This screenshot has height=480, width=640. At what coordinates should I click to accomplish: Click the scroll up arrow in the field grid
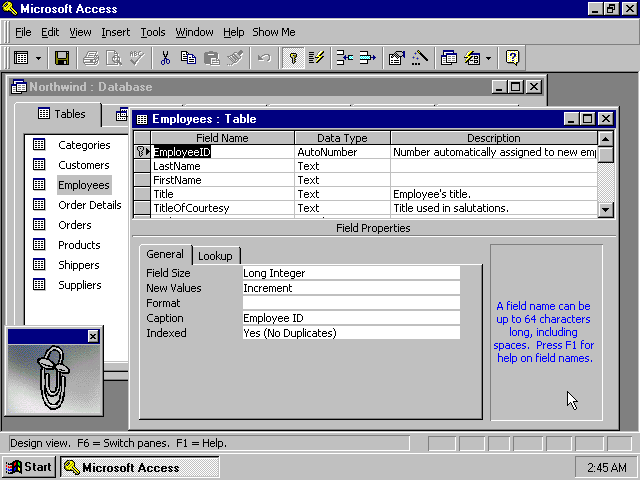pyautogui.click(x=606, y=139)
